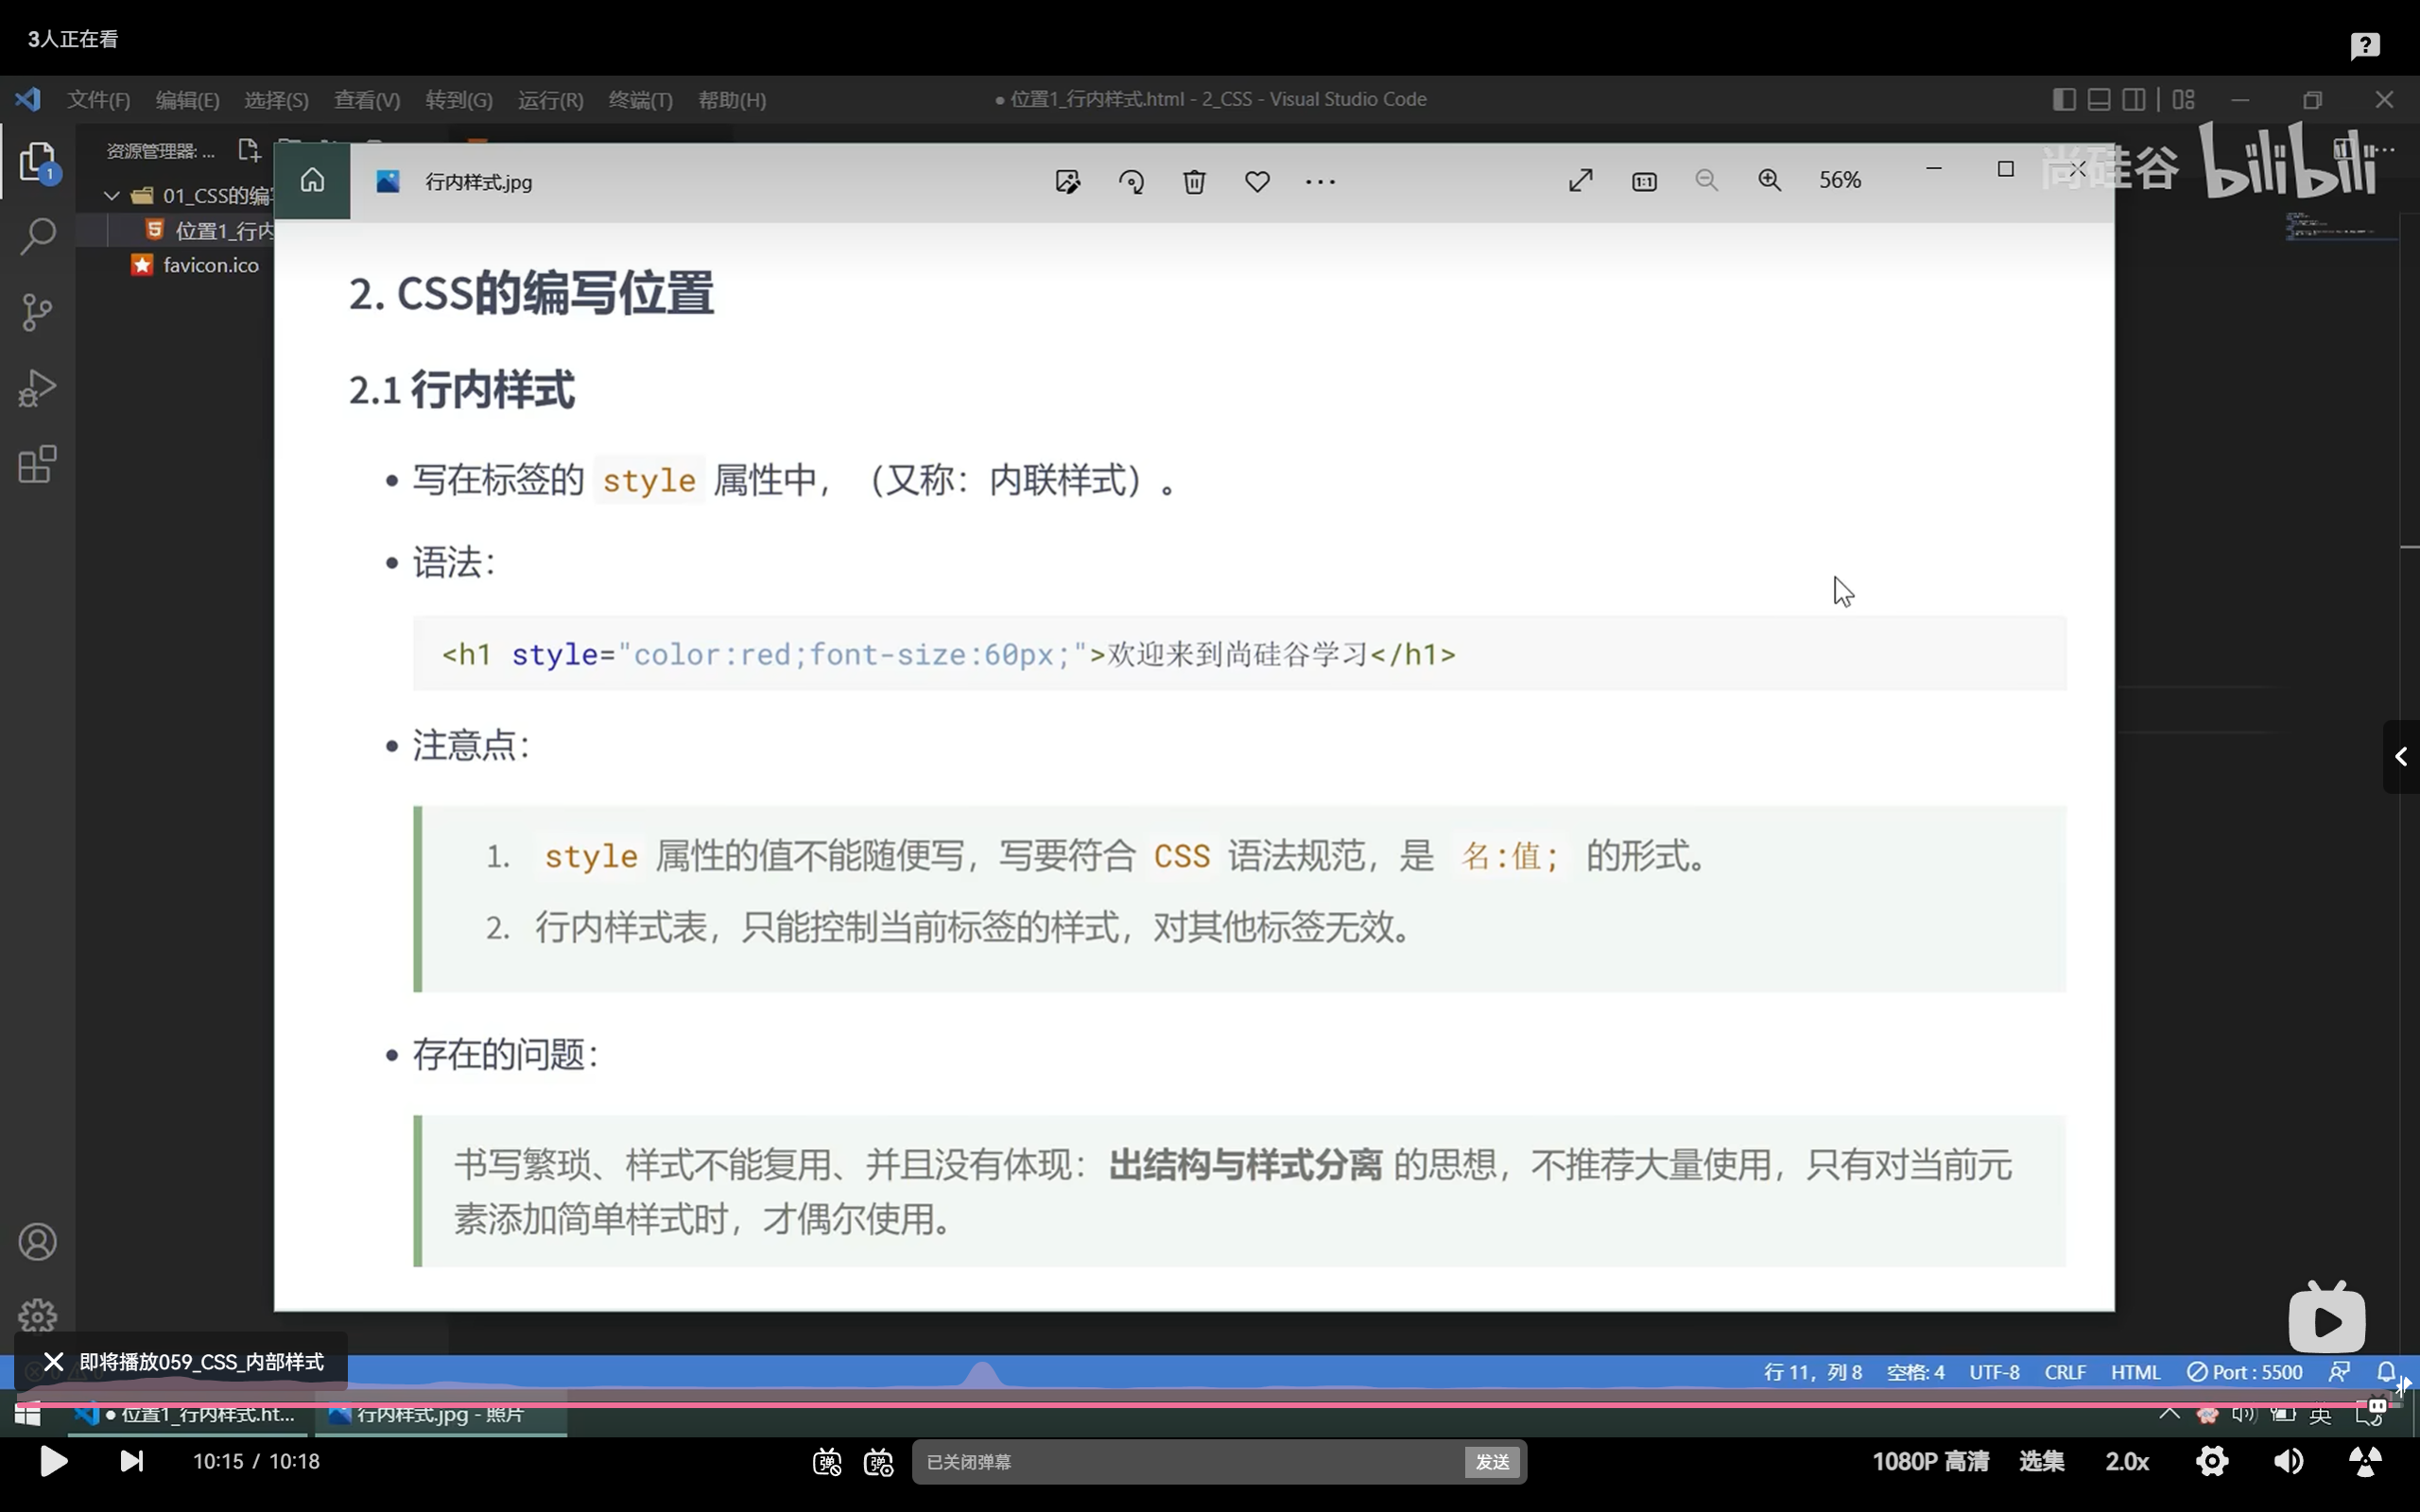
Task: Open the 终端(T) menu
Action: (640, 99)
